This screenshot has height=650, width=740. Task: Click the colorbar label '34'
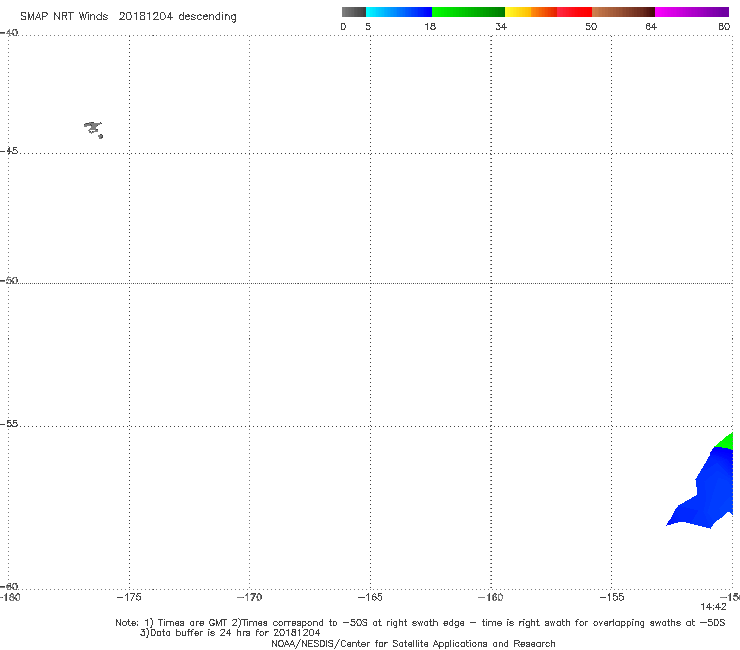[x=501, y=26]
